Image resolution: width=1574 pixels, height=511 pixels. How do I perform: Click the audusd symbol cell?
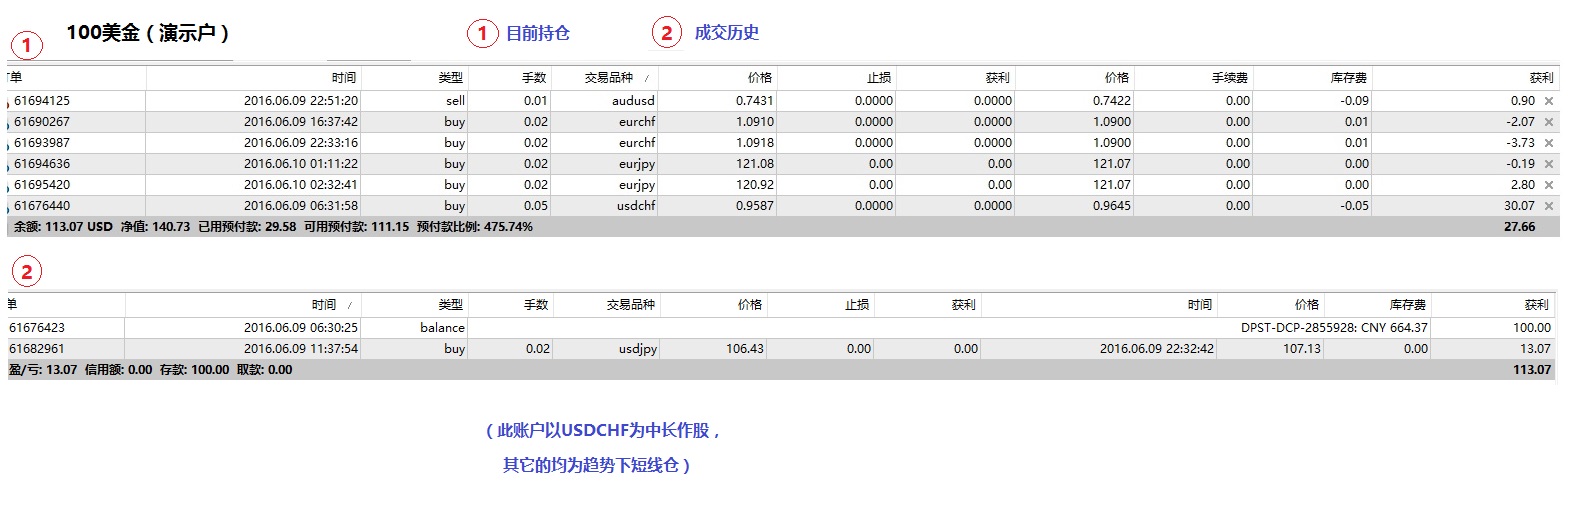pos(633,101)
